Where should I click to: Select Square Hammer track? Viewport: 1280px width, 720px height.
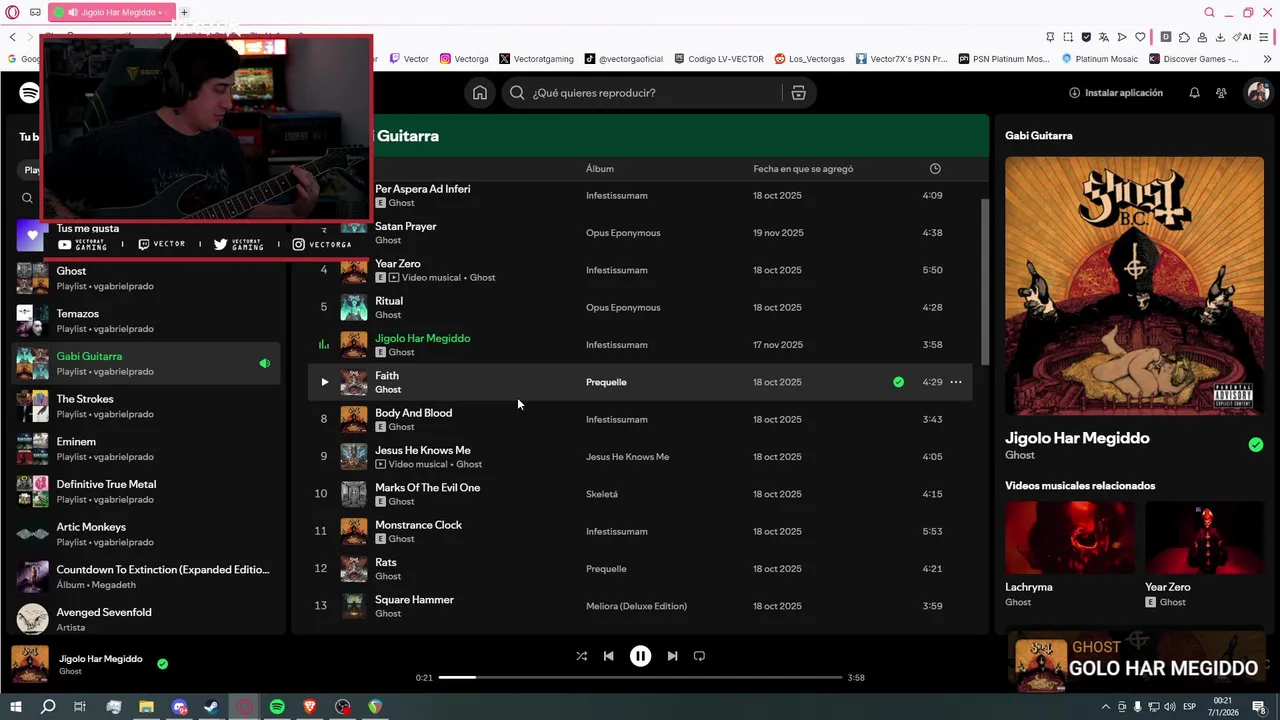click(x=640, y=606)
